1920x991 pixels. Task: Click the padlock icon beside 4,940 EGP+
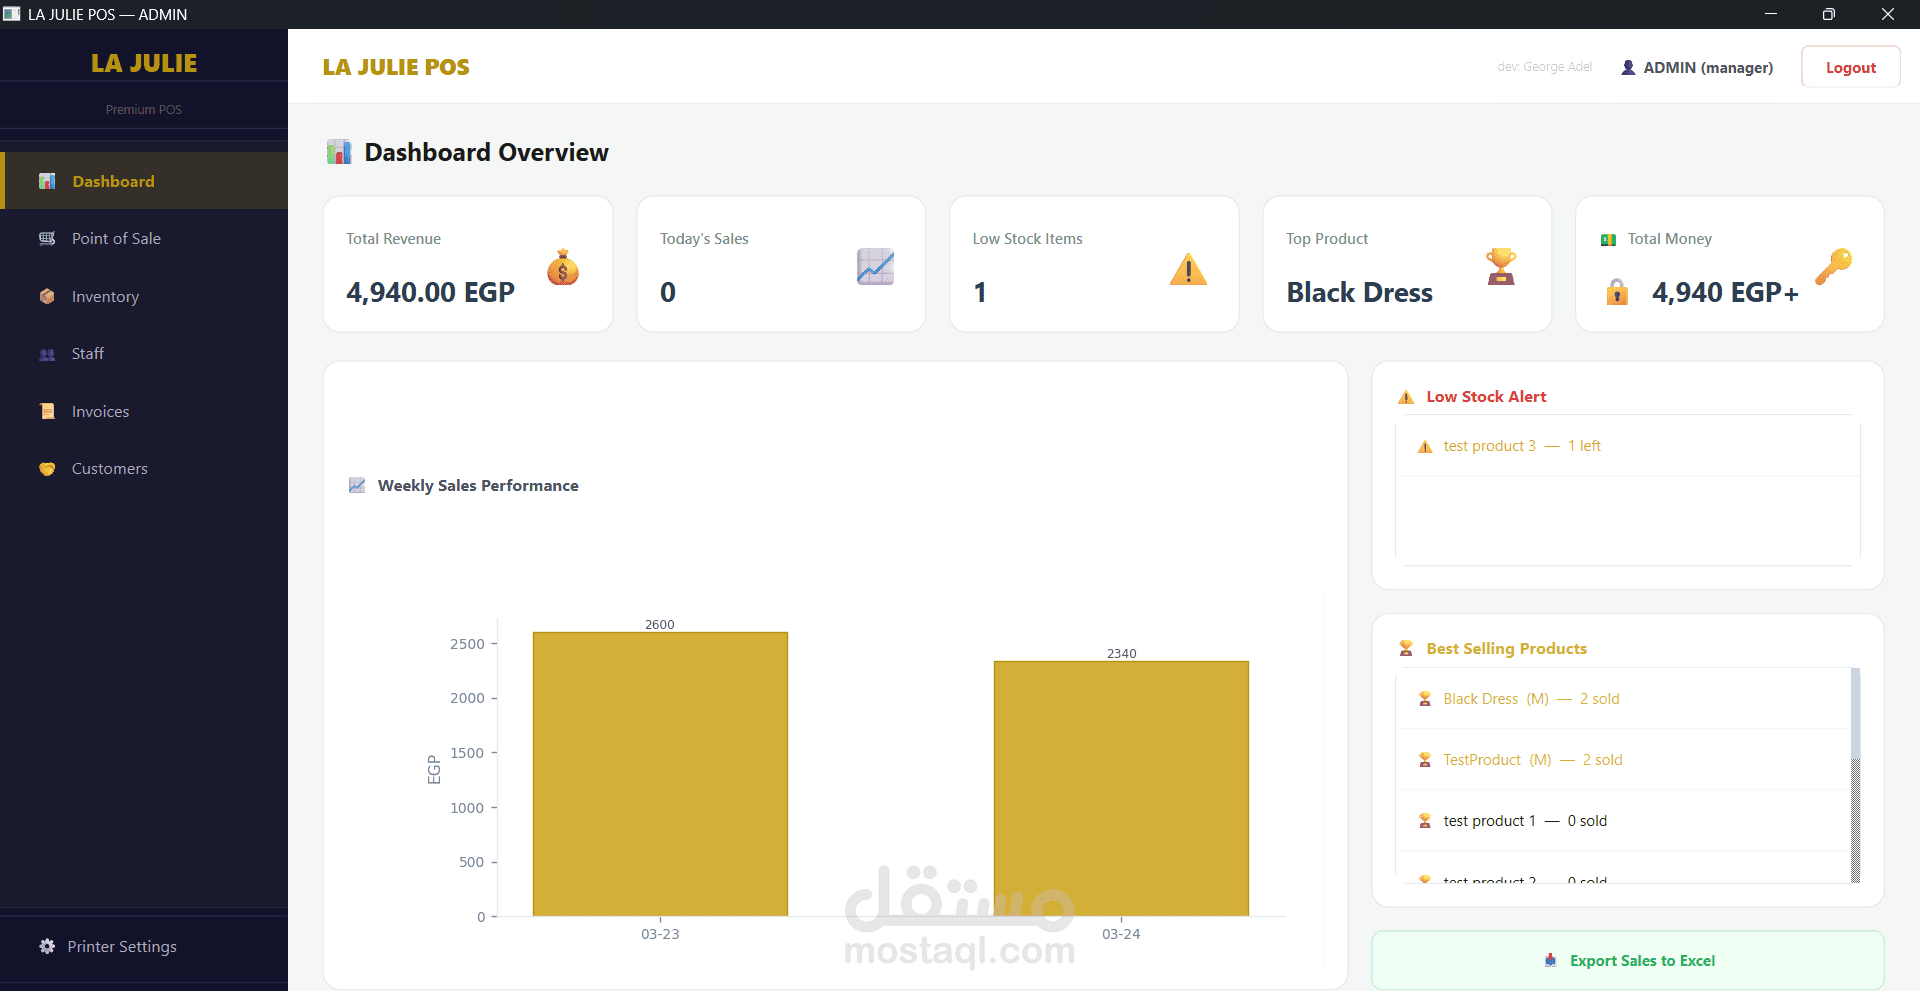coord(1617,292)
